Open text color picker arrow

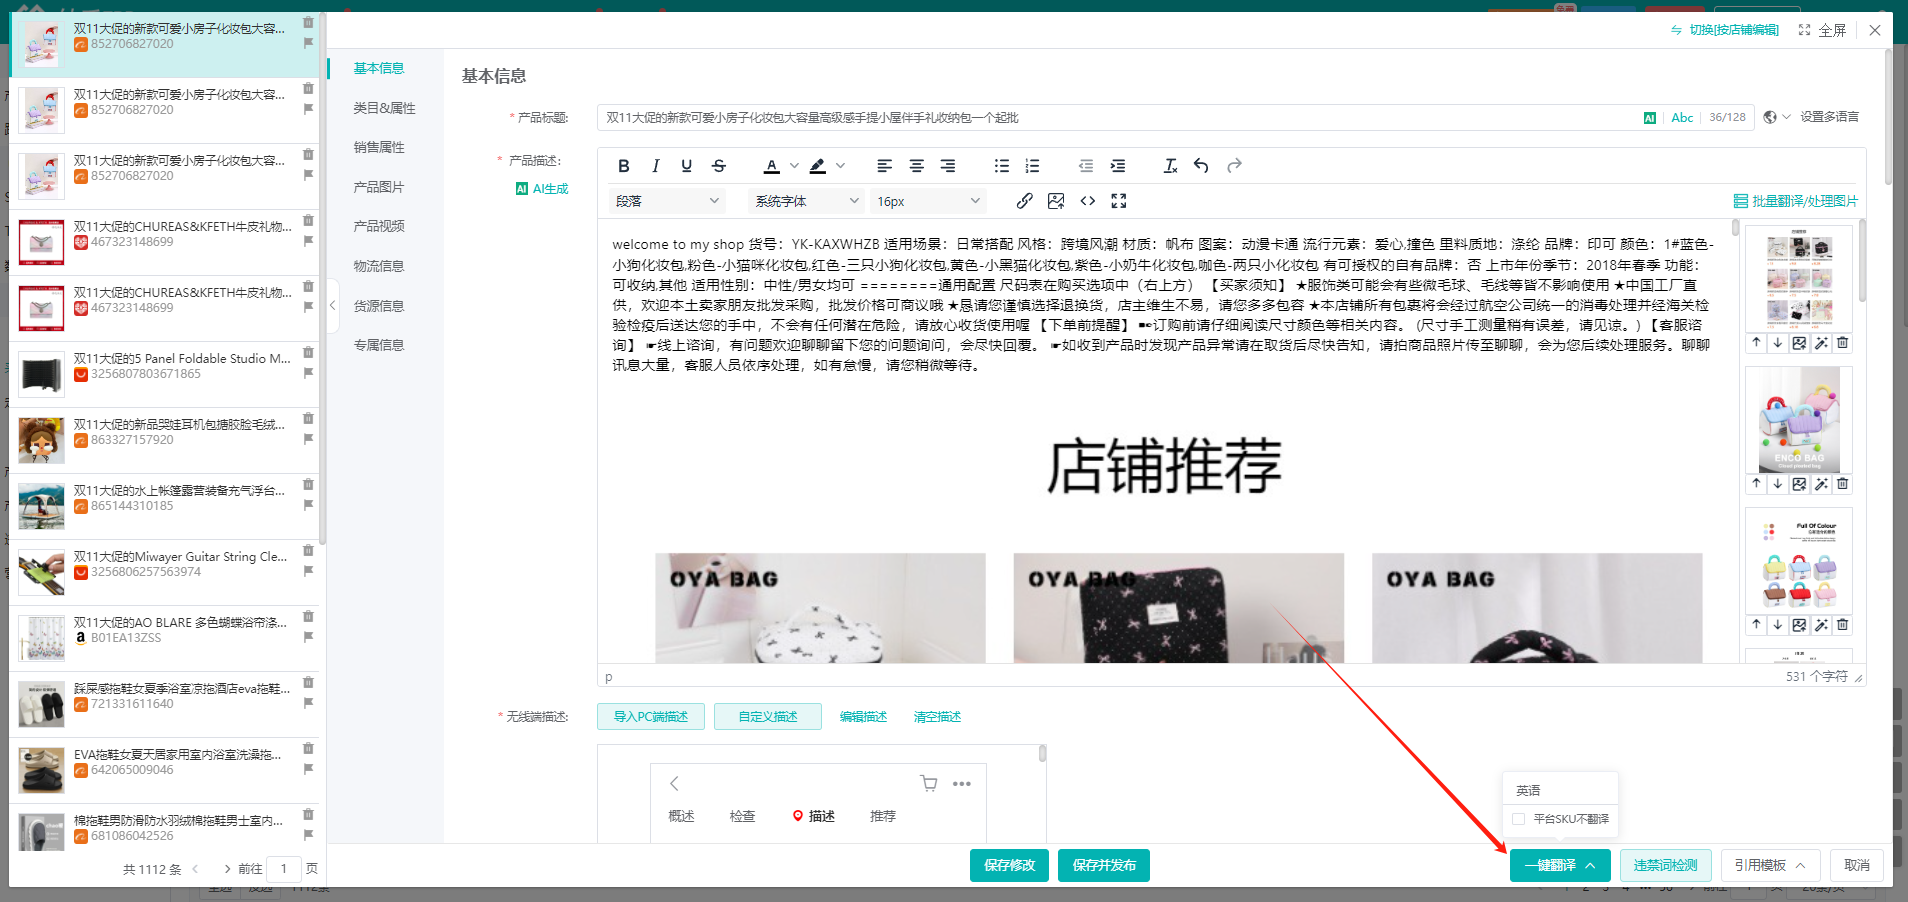(x=794, y=166)
